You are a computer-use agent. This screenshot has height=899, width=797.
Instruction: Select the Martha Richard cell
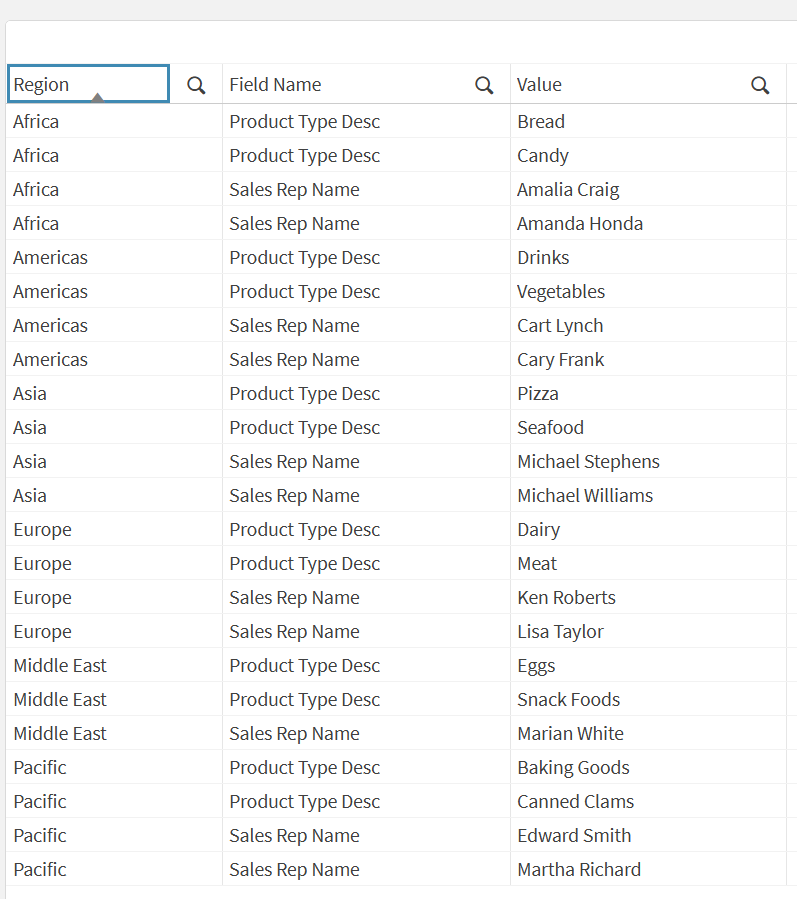579,870
